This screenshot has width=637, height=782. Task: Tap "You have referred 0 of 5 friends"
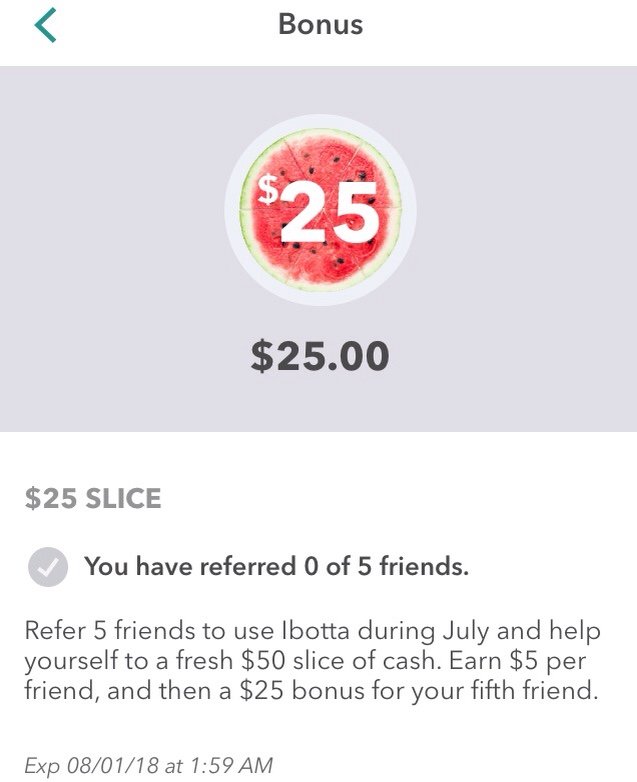point(276,567)
